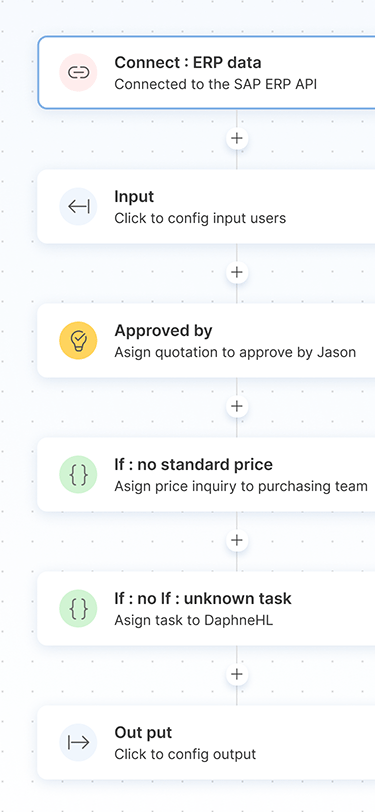The height and width of the screenshot is (812, 375).
Task: Add step below the Input node
Action: [x=237, y=272]
